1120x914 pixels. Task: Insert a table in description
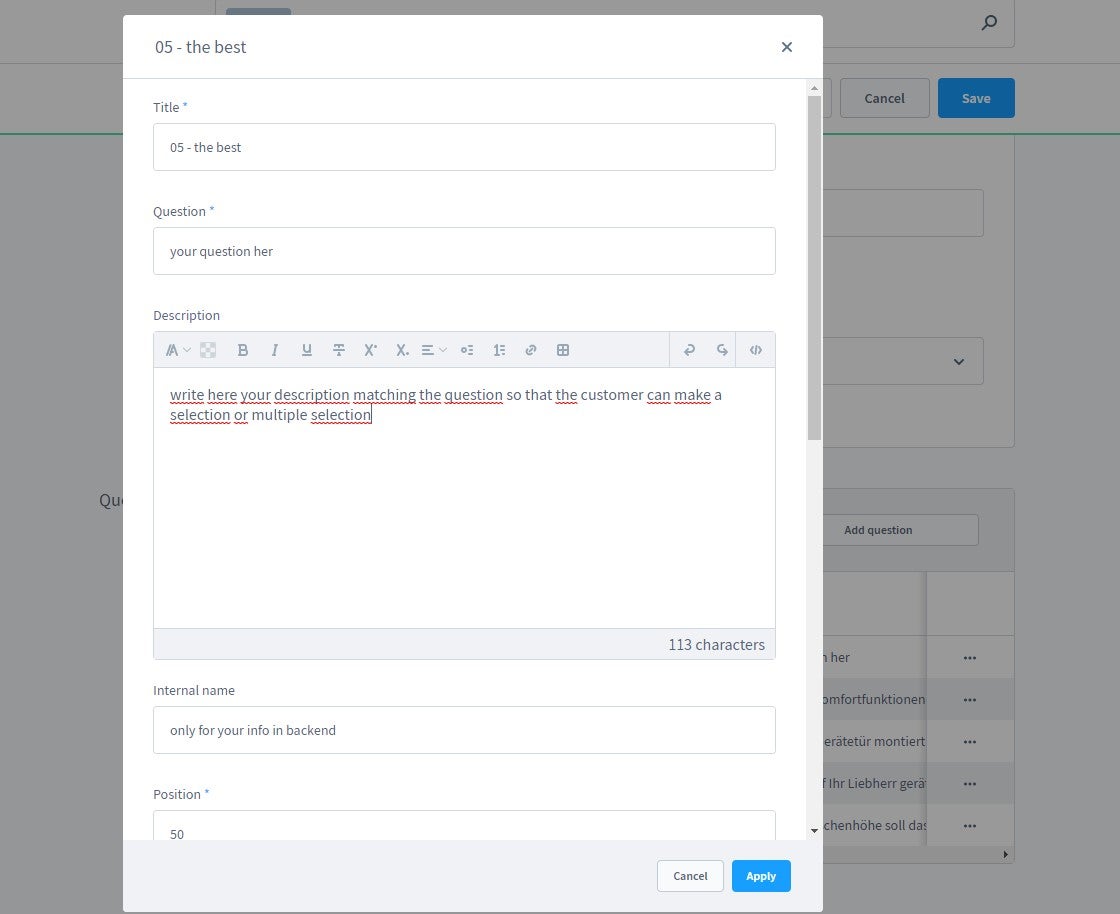[x=563, y=350]
